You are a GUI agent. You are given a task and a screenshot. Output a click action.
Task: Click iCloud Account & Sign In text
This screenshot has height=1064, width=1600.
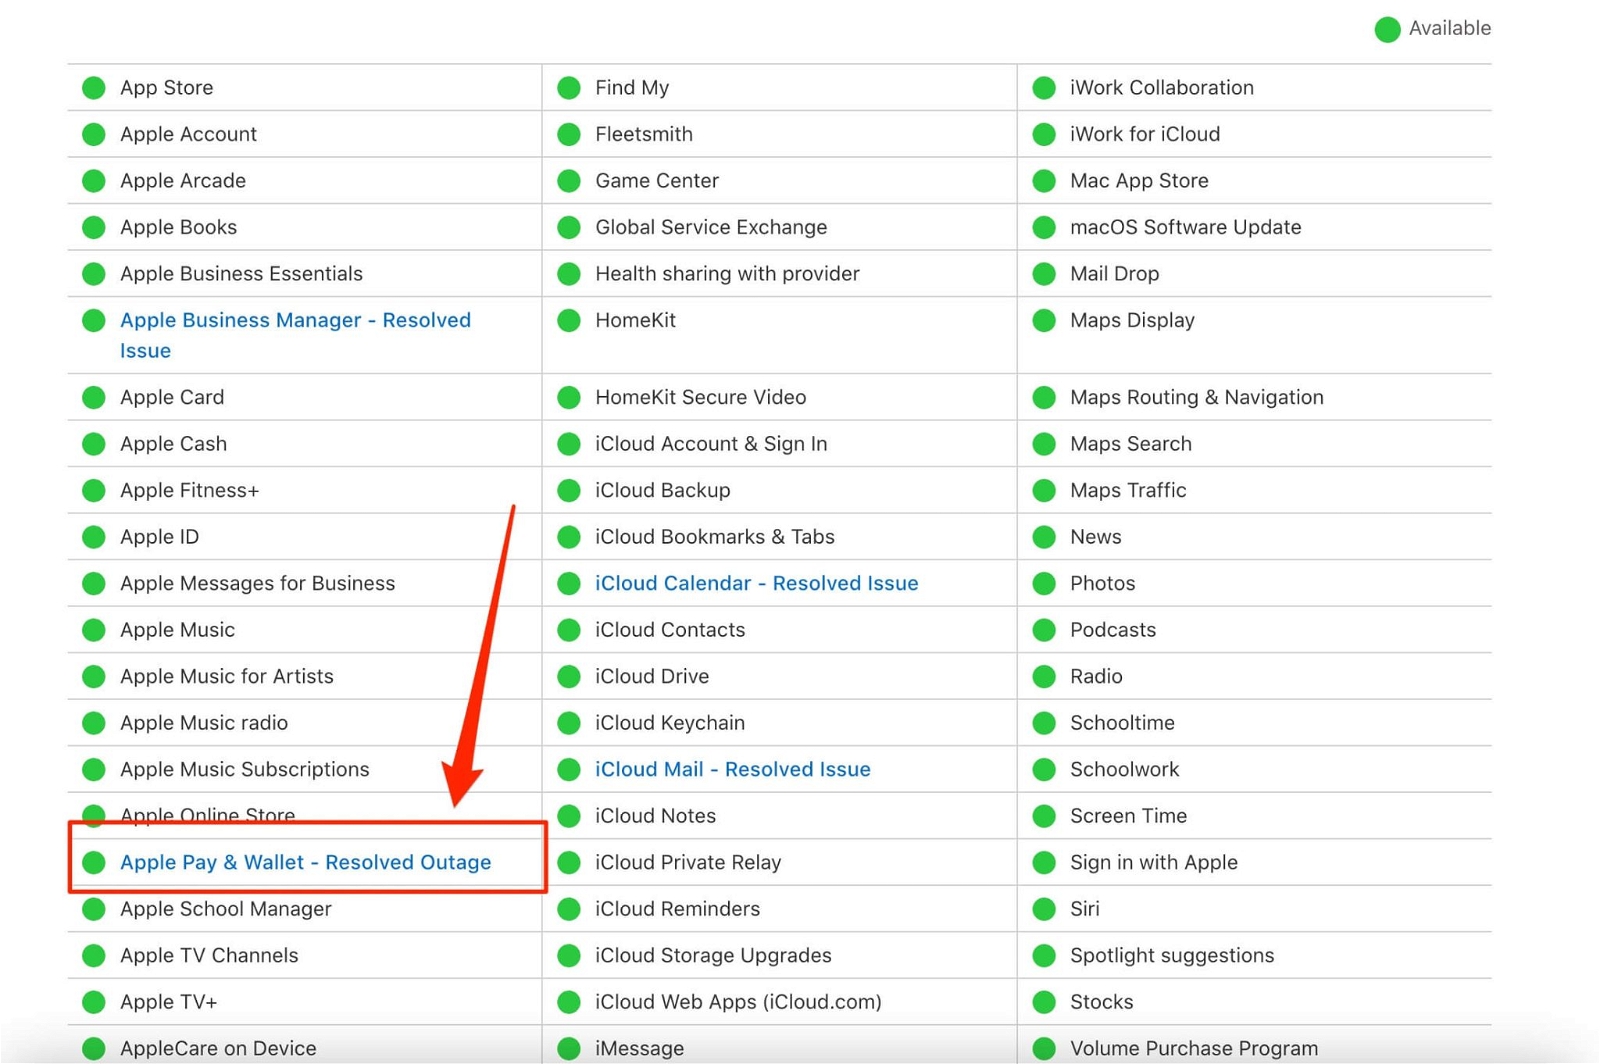tap(711, 443)
